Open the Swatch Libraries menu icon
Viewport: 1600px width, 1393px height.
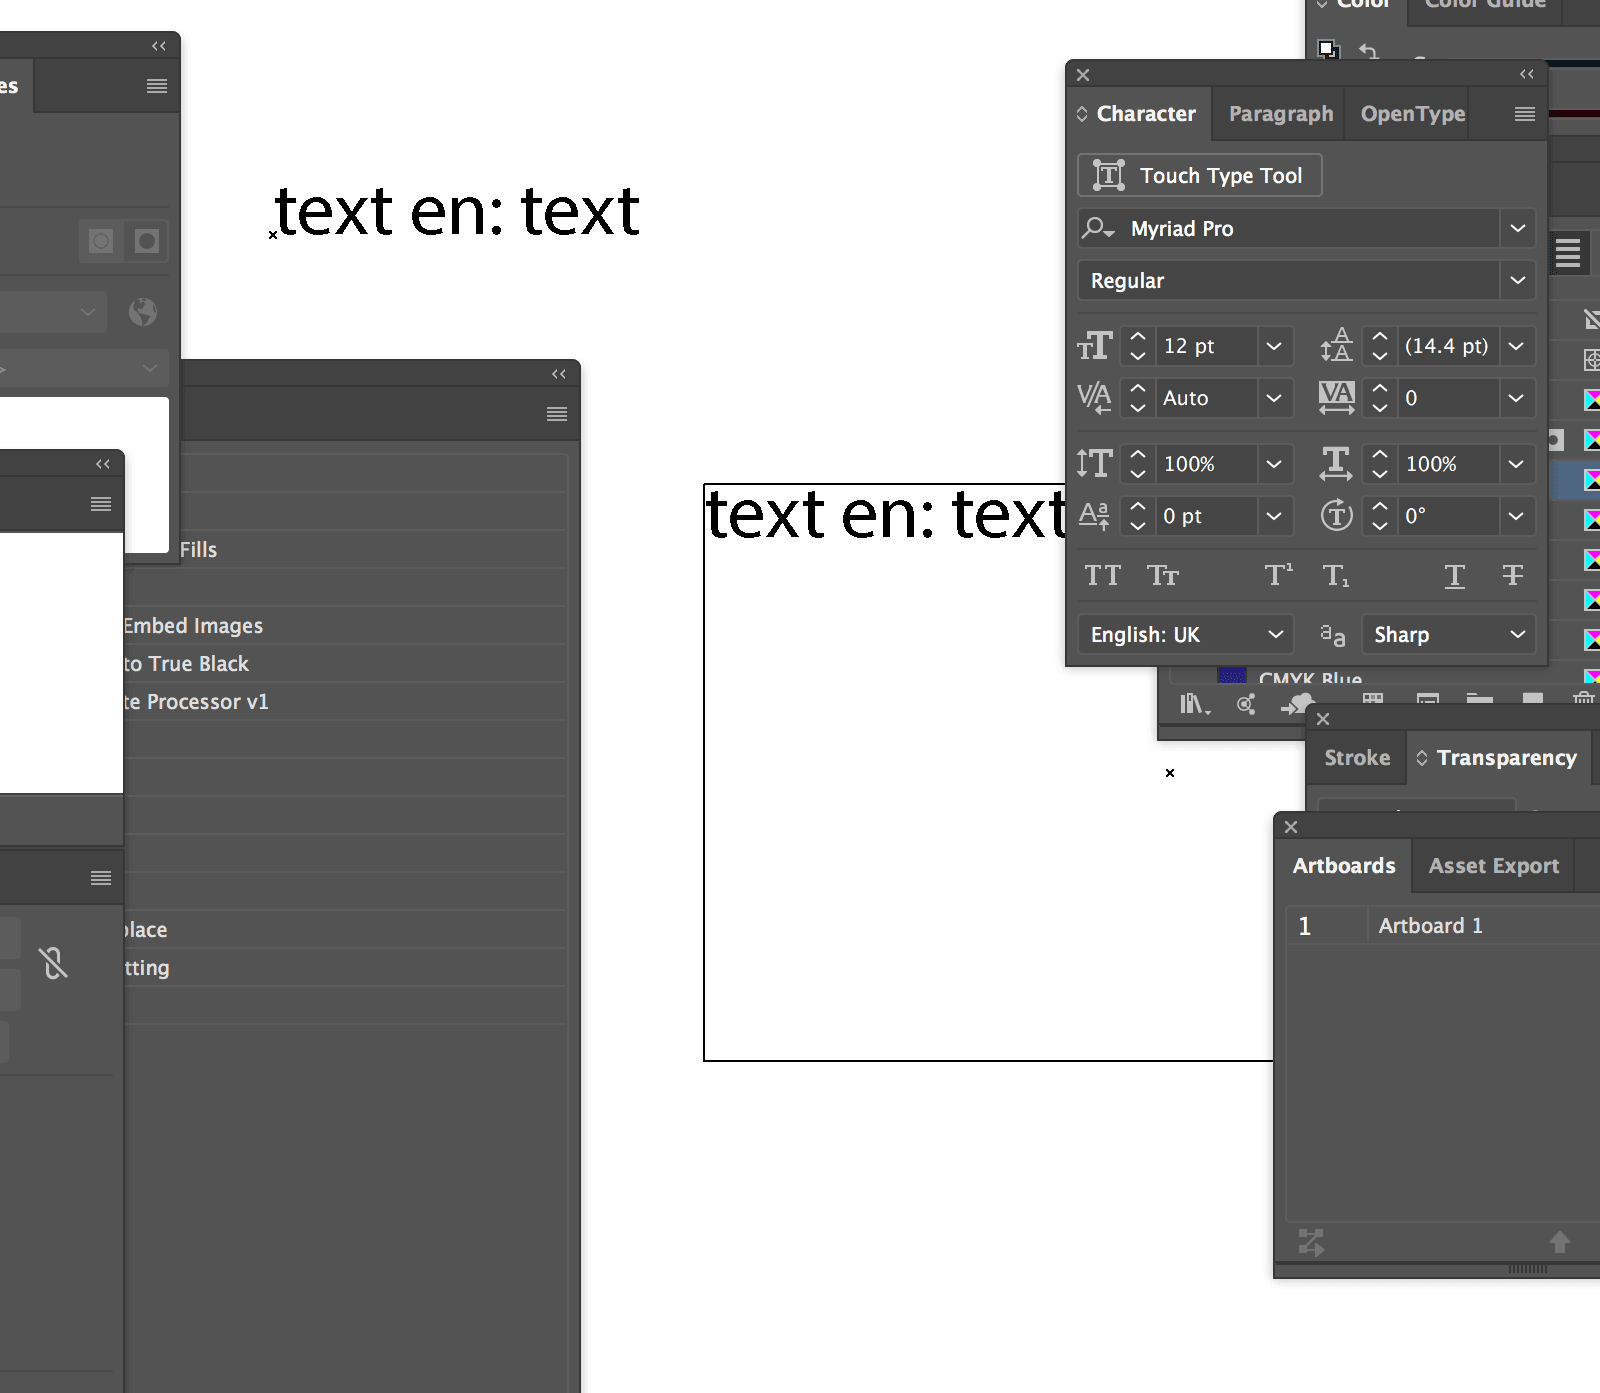pyautogui.click(x=1195, y=705)
